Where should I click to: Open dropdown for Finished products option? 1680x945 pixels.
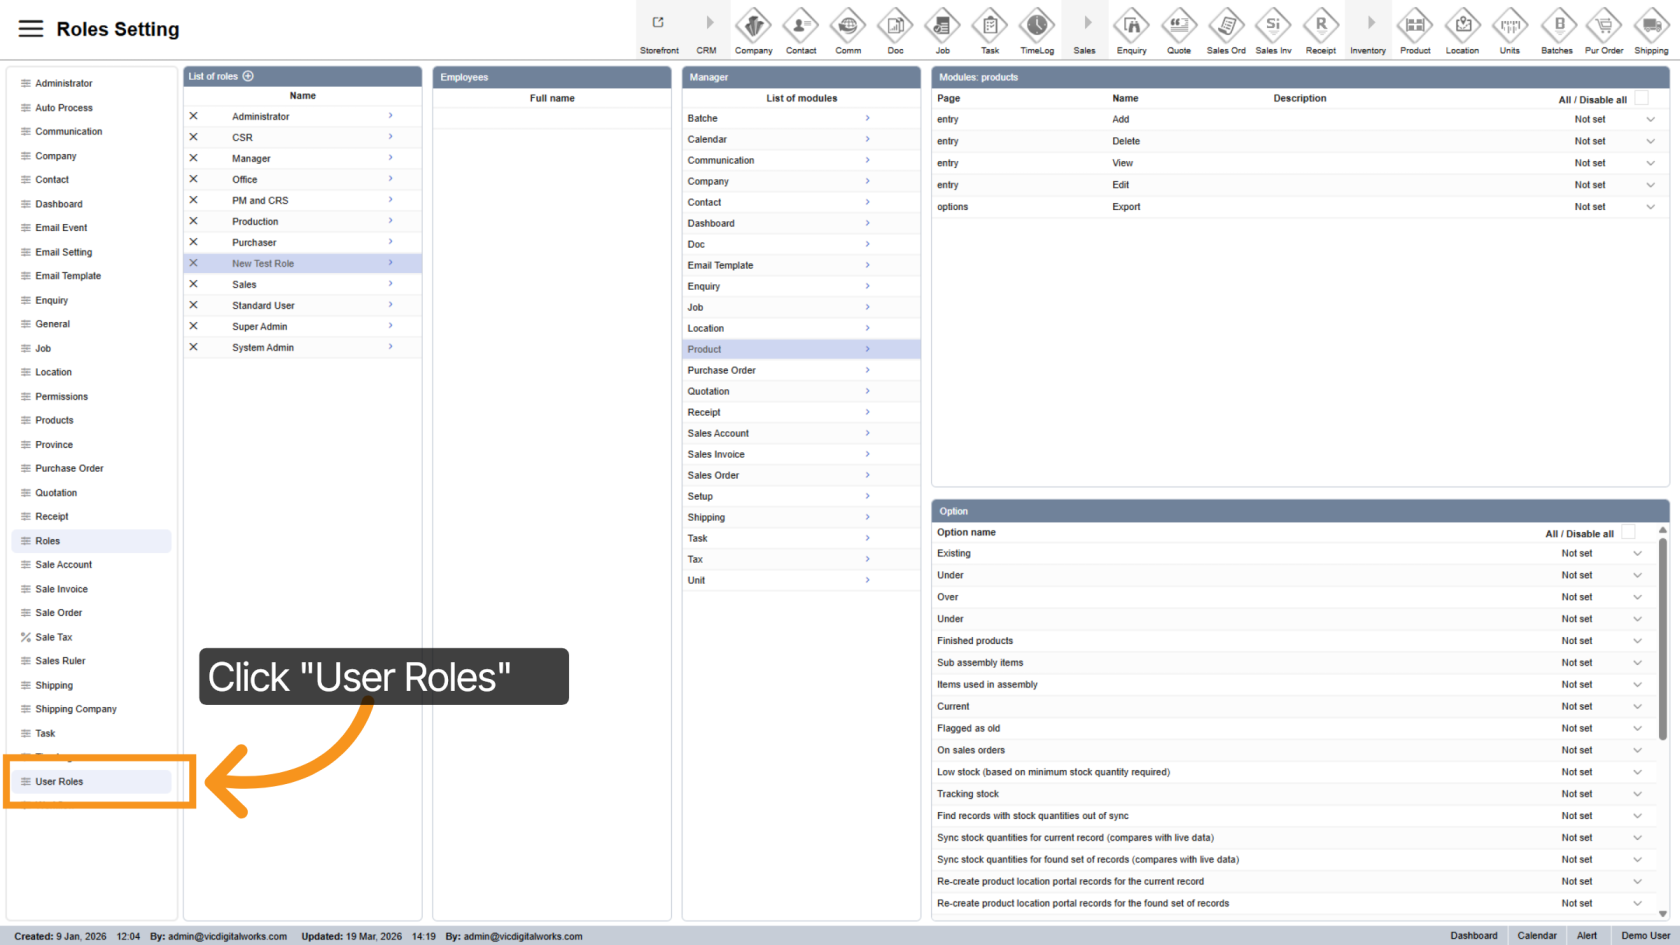coord(1637,641)
